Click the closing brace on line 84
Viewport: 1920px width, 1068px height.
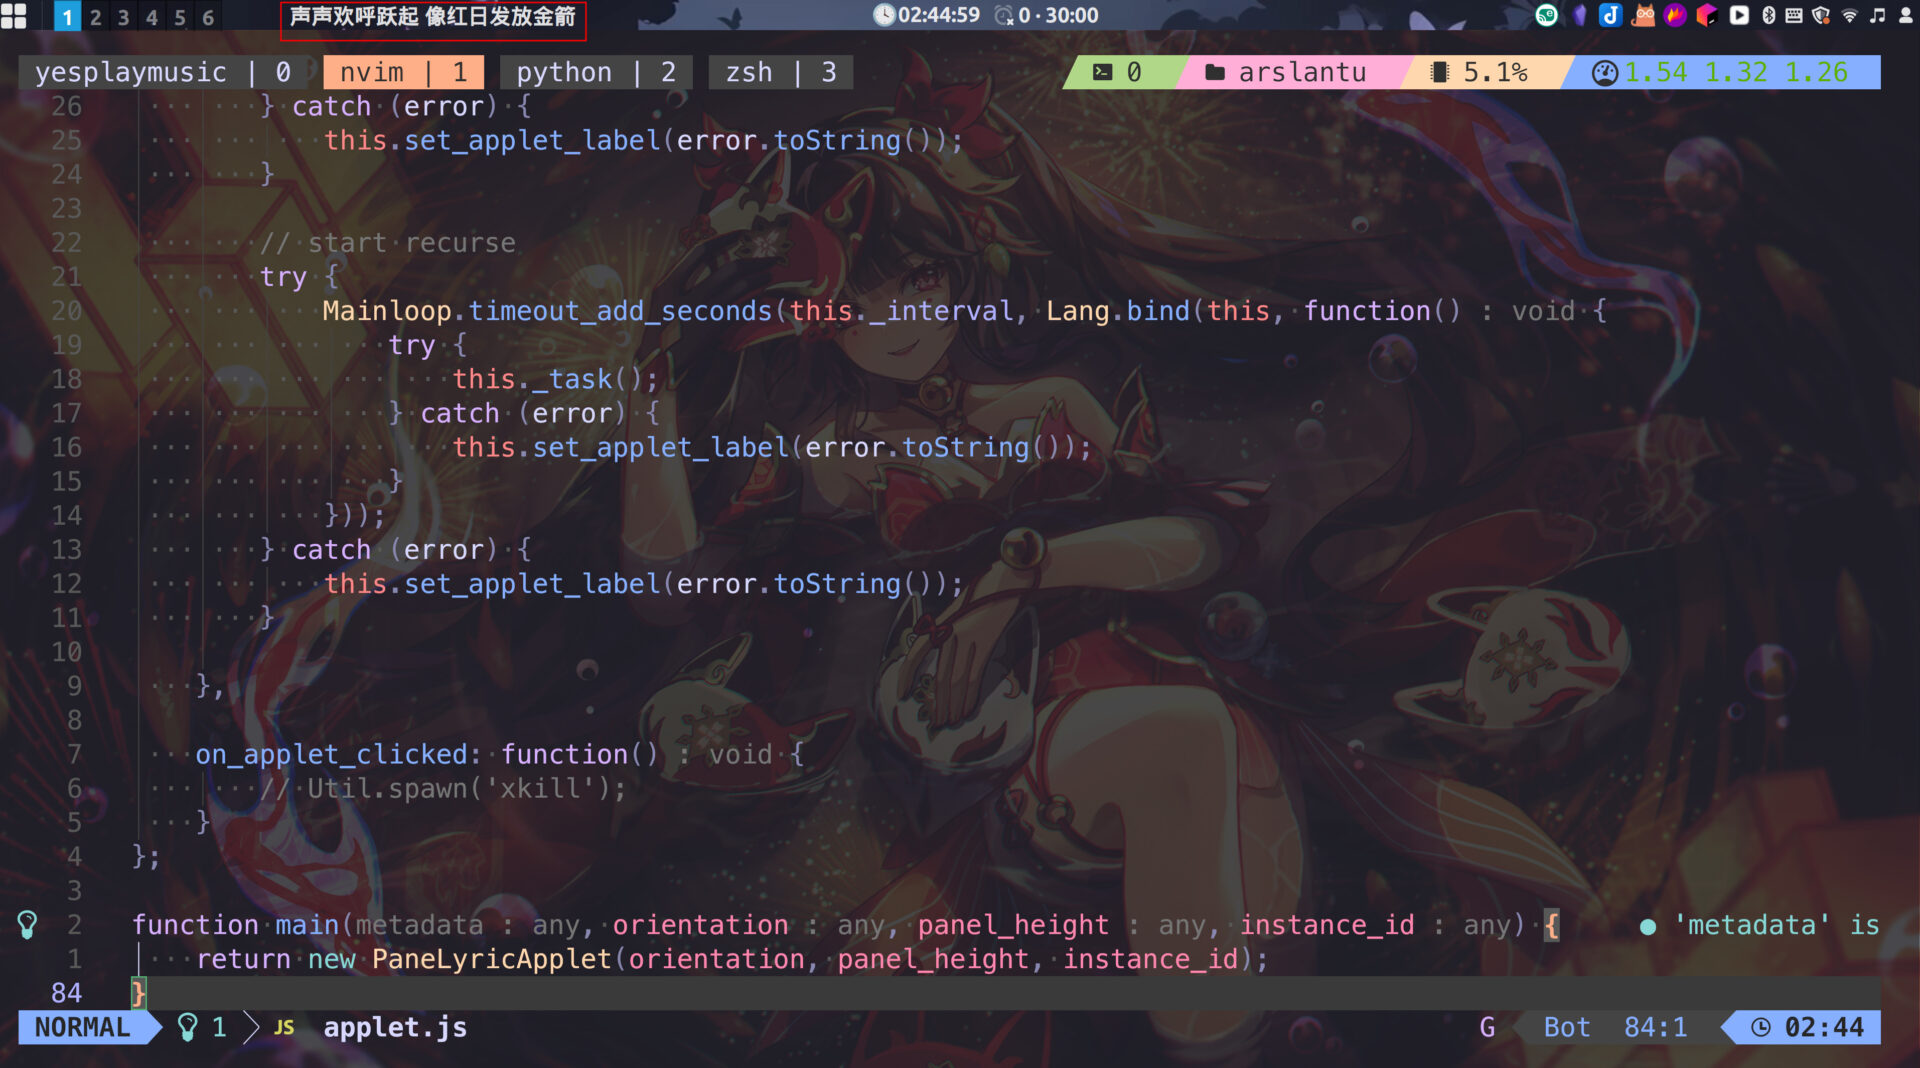point(139,993)
